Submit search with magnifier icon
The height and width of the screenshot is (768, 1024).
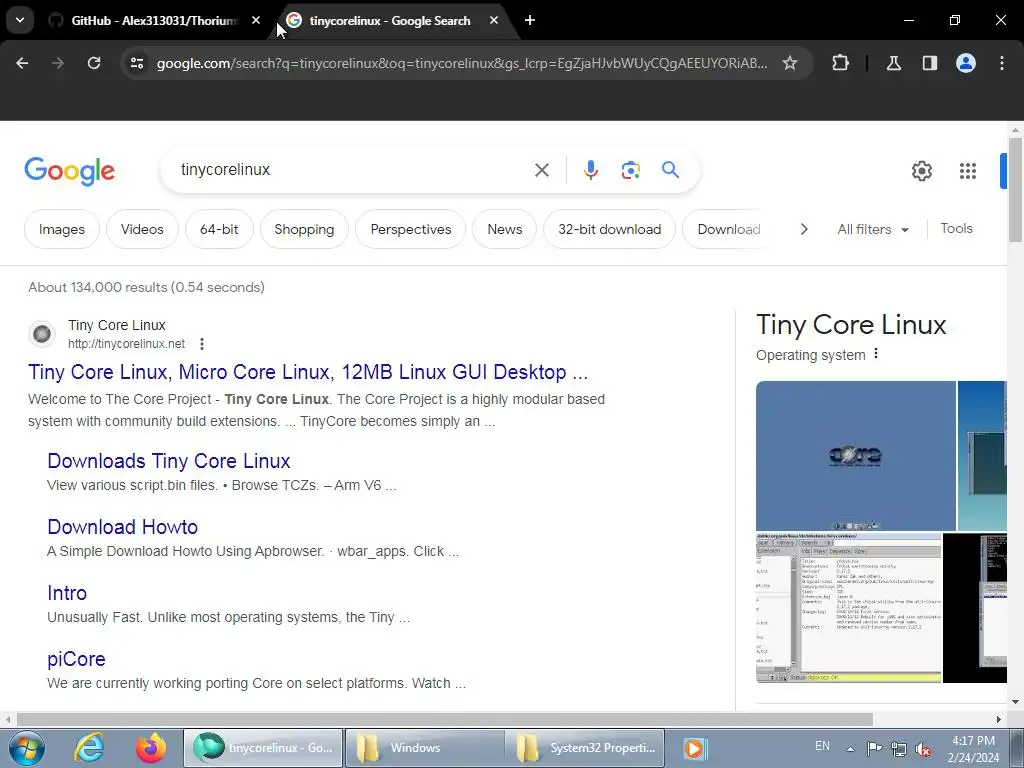tap(670, 170)
